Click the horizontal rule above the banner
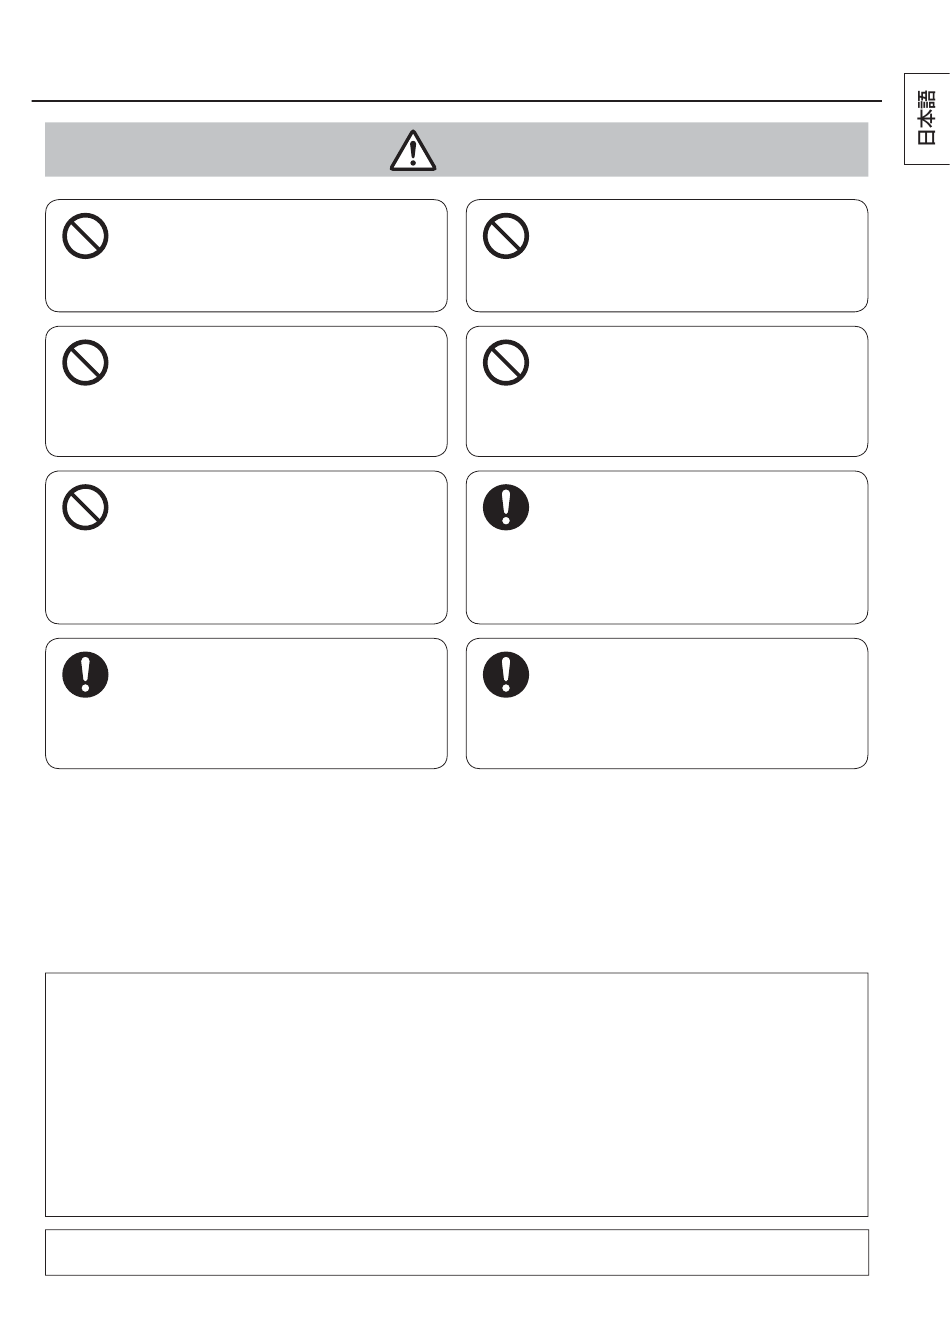Screen dimensions: 950x1344 [457, 101]
